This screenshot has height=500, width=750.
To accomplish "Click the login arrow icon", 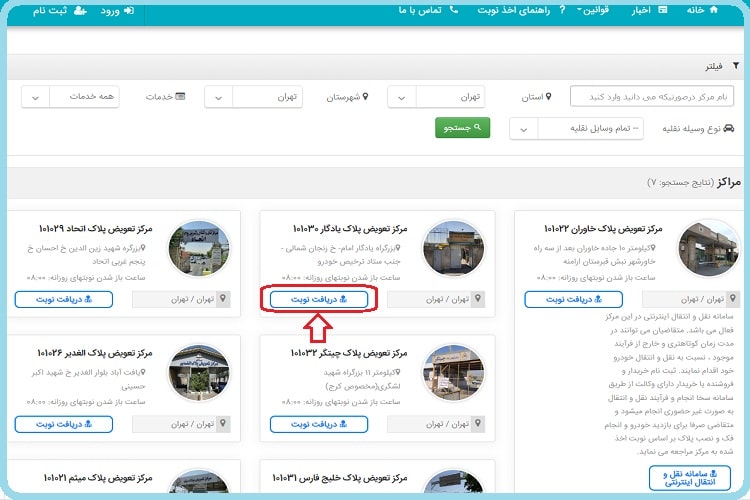I will [129, 10].
